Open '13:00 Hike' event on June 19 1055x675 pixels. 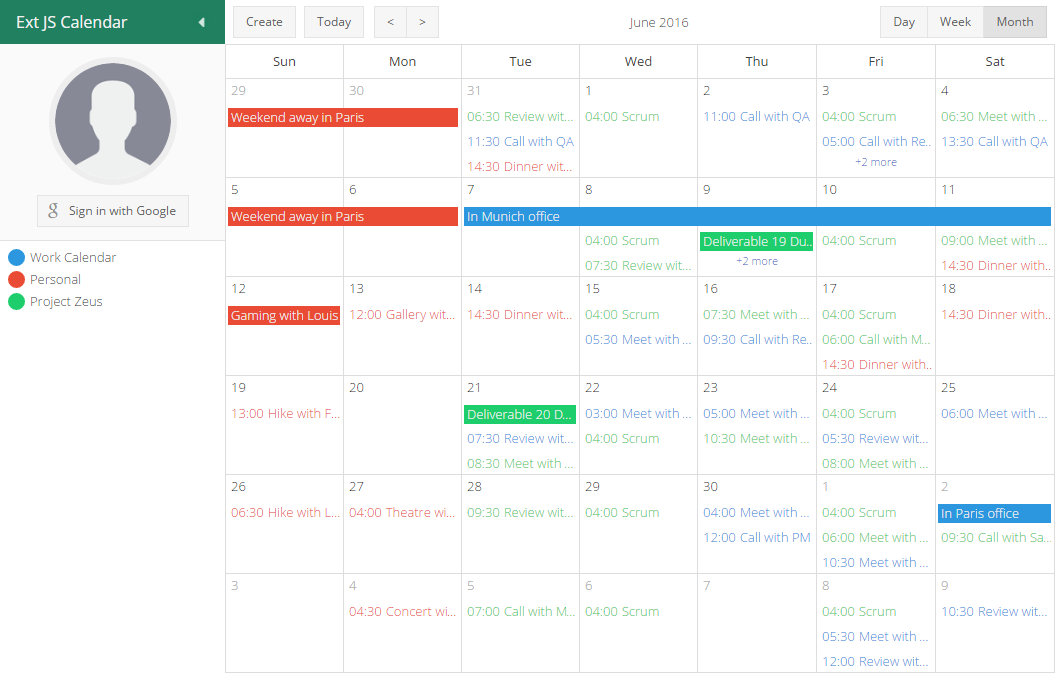pyautogui.click(x=285, y=414)
